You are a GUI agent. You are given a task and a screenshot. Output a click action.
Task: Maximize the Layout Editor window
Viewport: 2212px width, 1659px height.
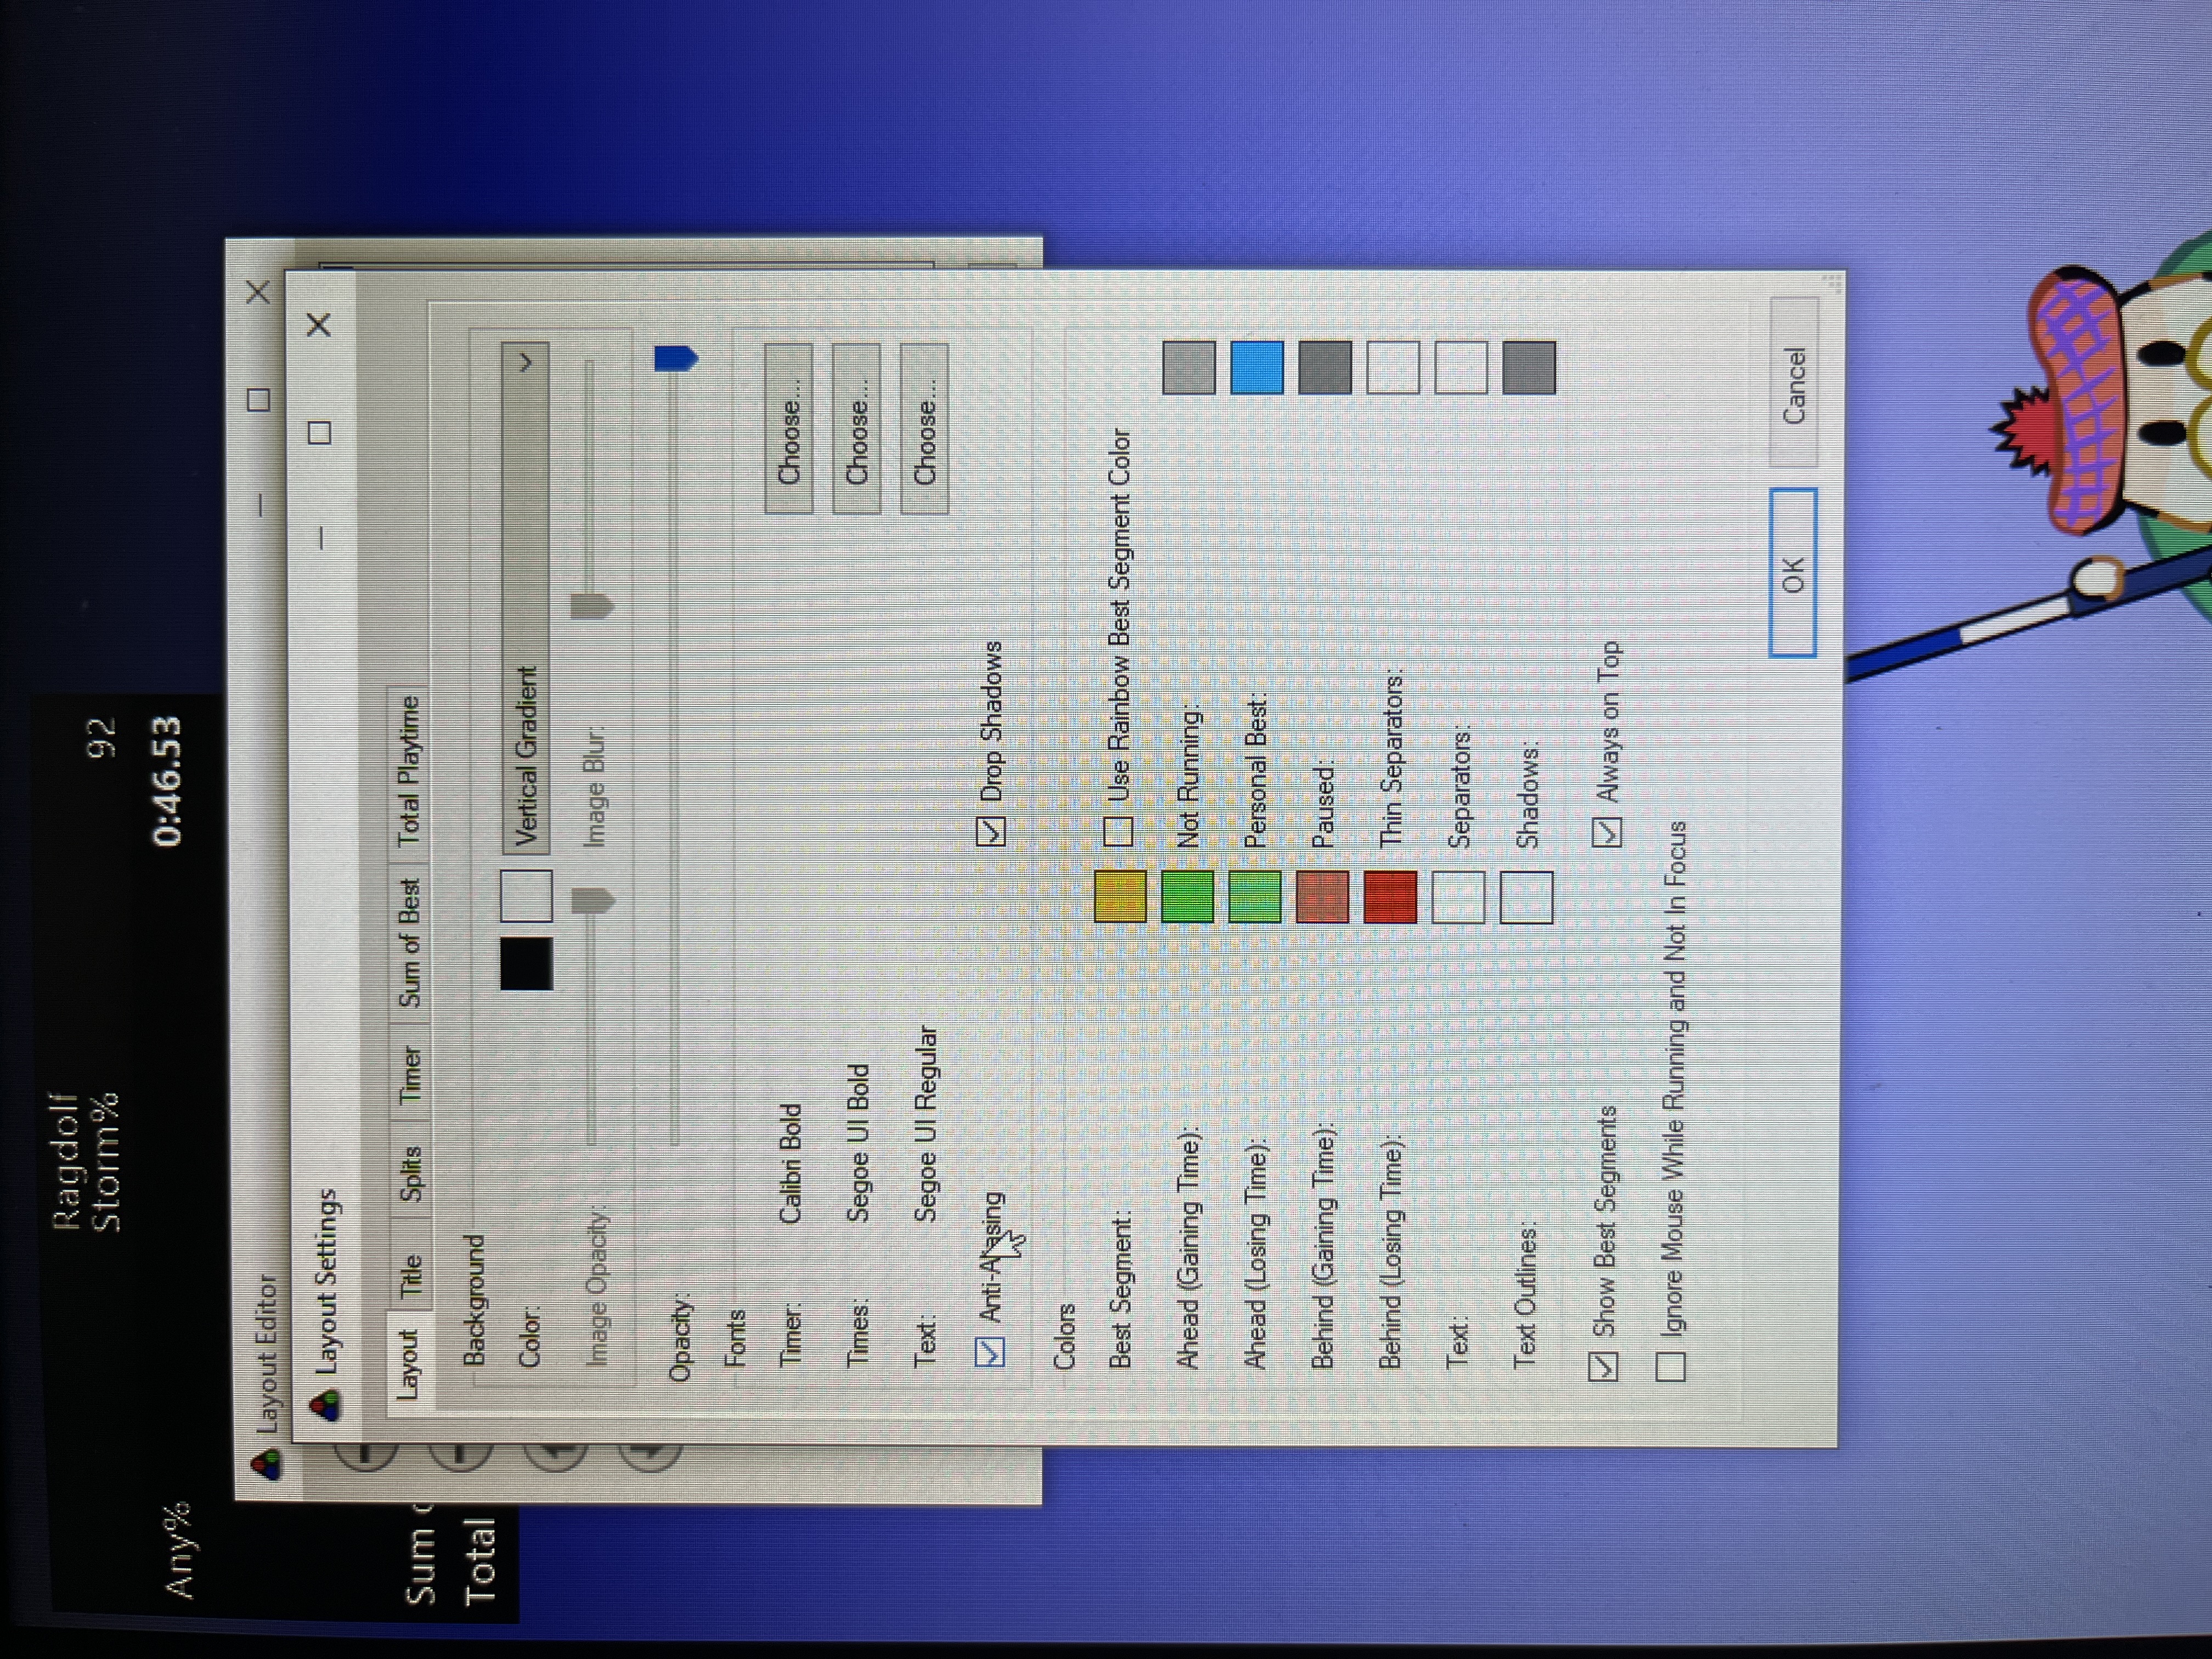pyautogui.click(x=258, y=400)
